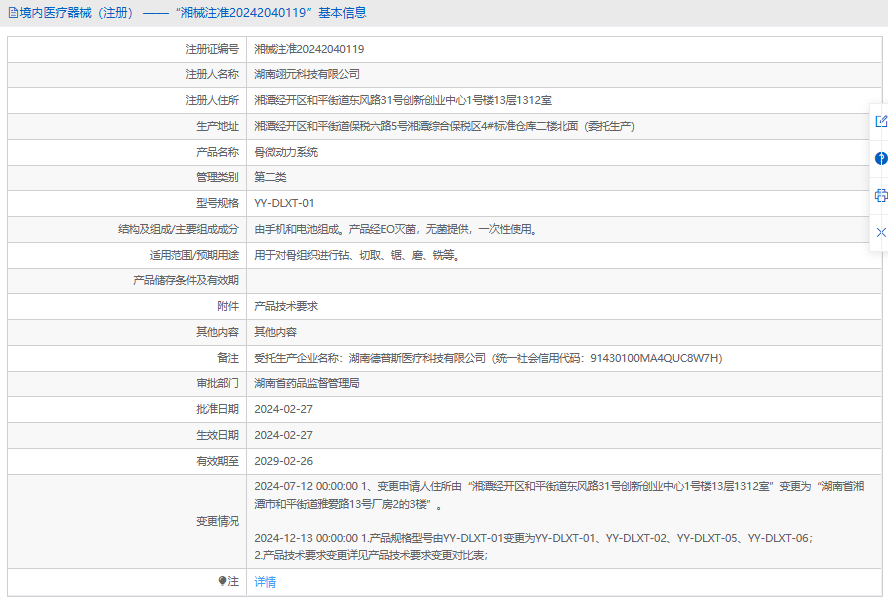Click the printer icon in the side toolbar
Screen dimensions: 888x604
tap(881, 196)
